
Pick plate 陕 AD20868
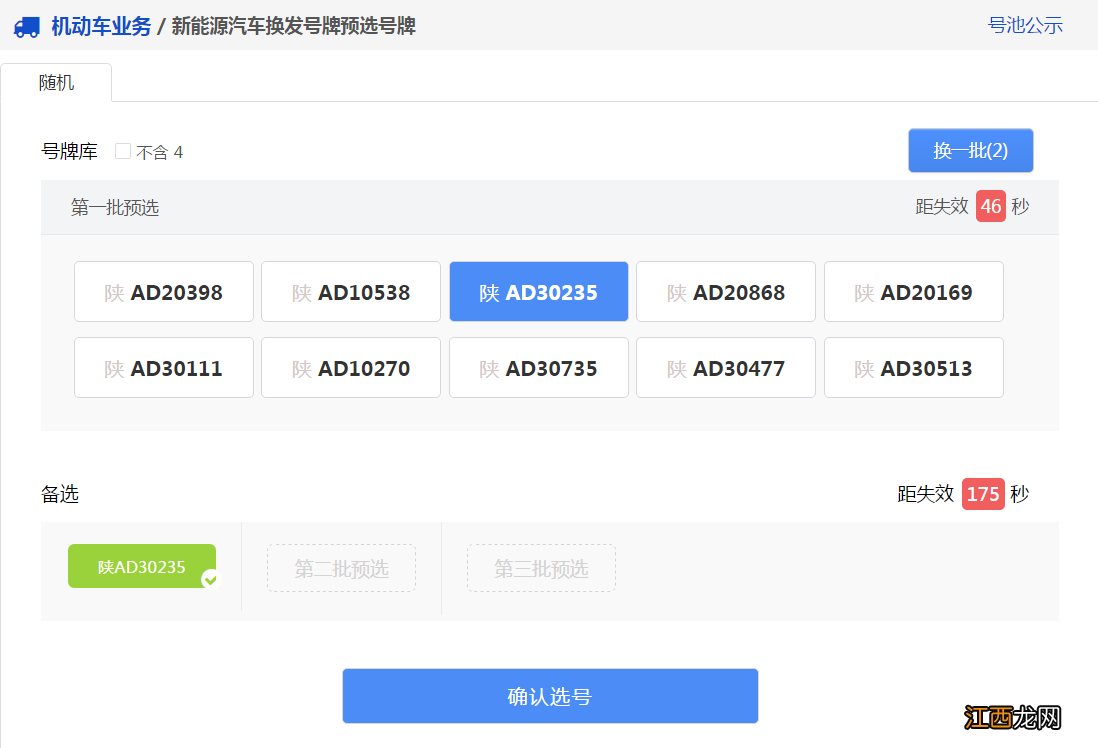click(726, 292)
